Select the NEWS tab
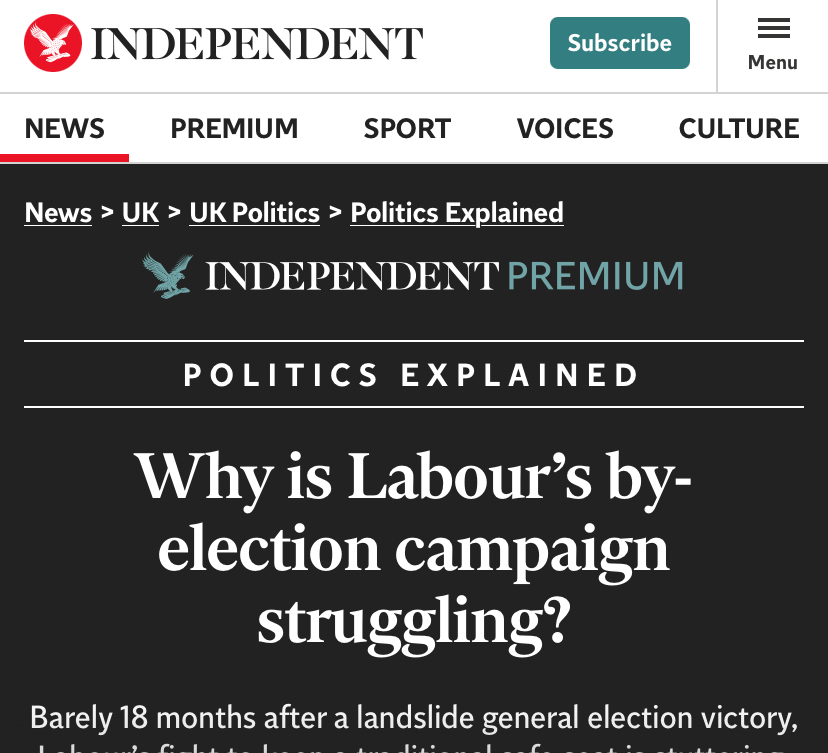 65,129
